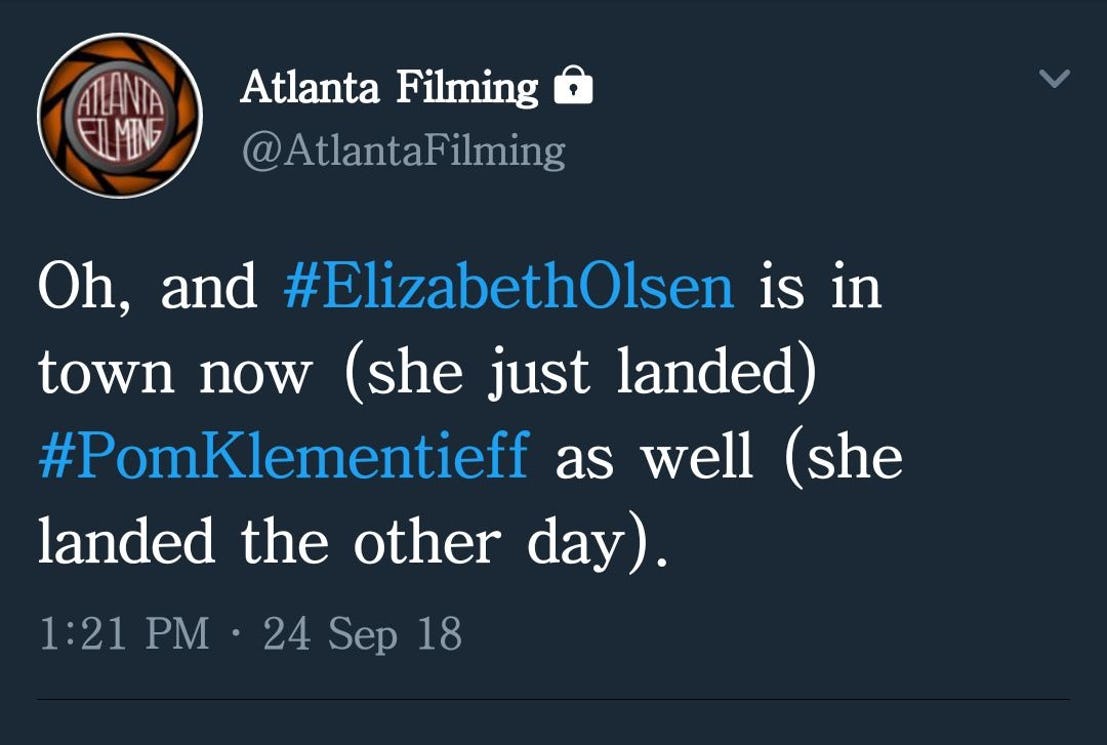Click the red Atlanta Filming badge in the logo
This screenshot has width=1107, height=745.
coord(120,116)
